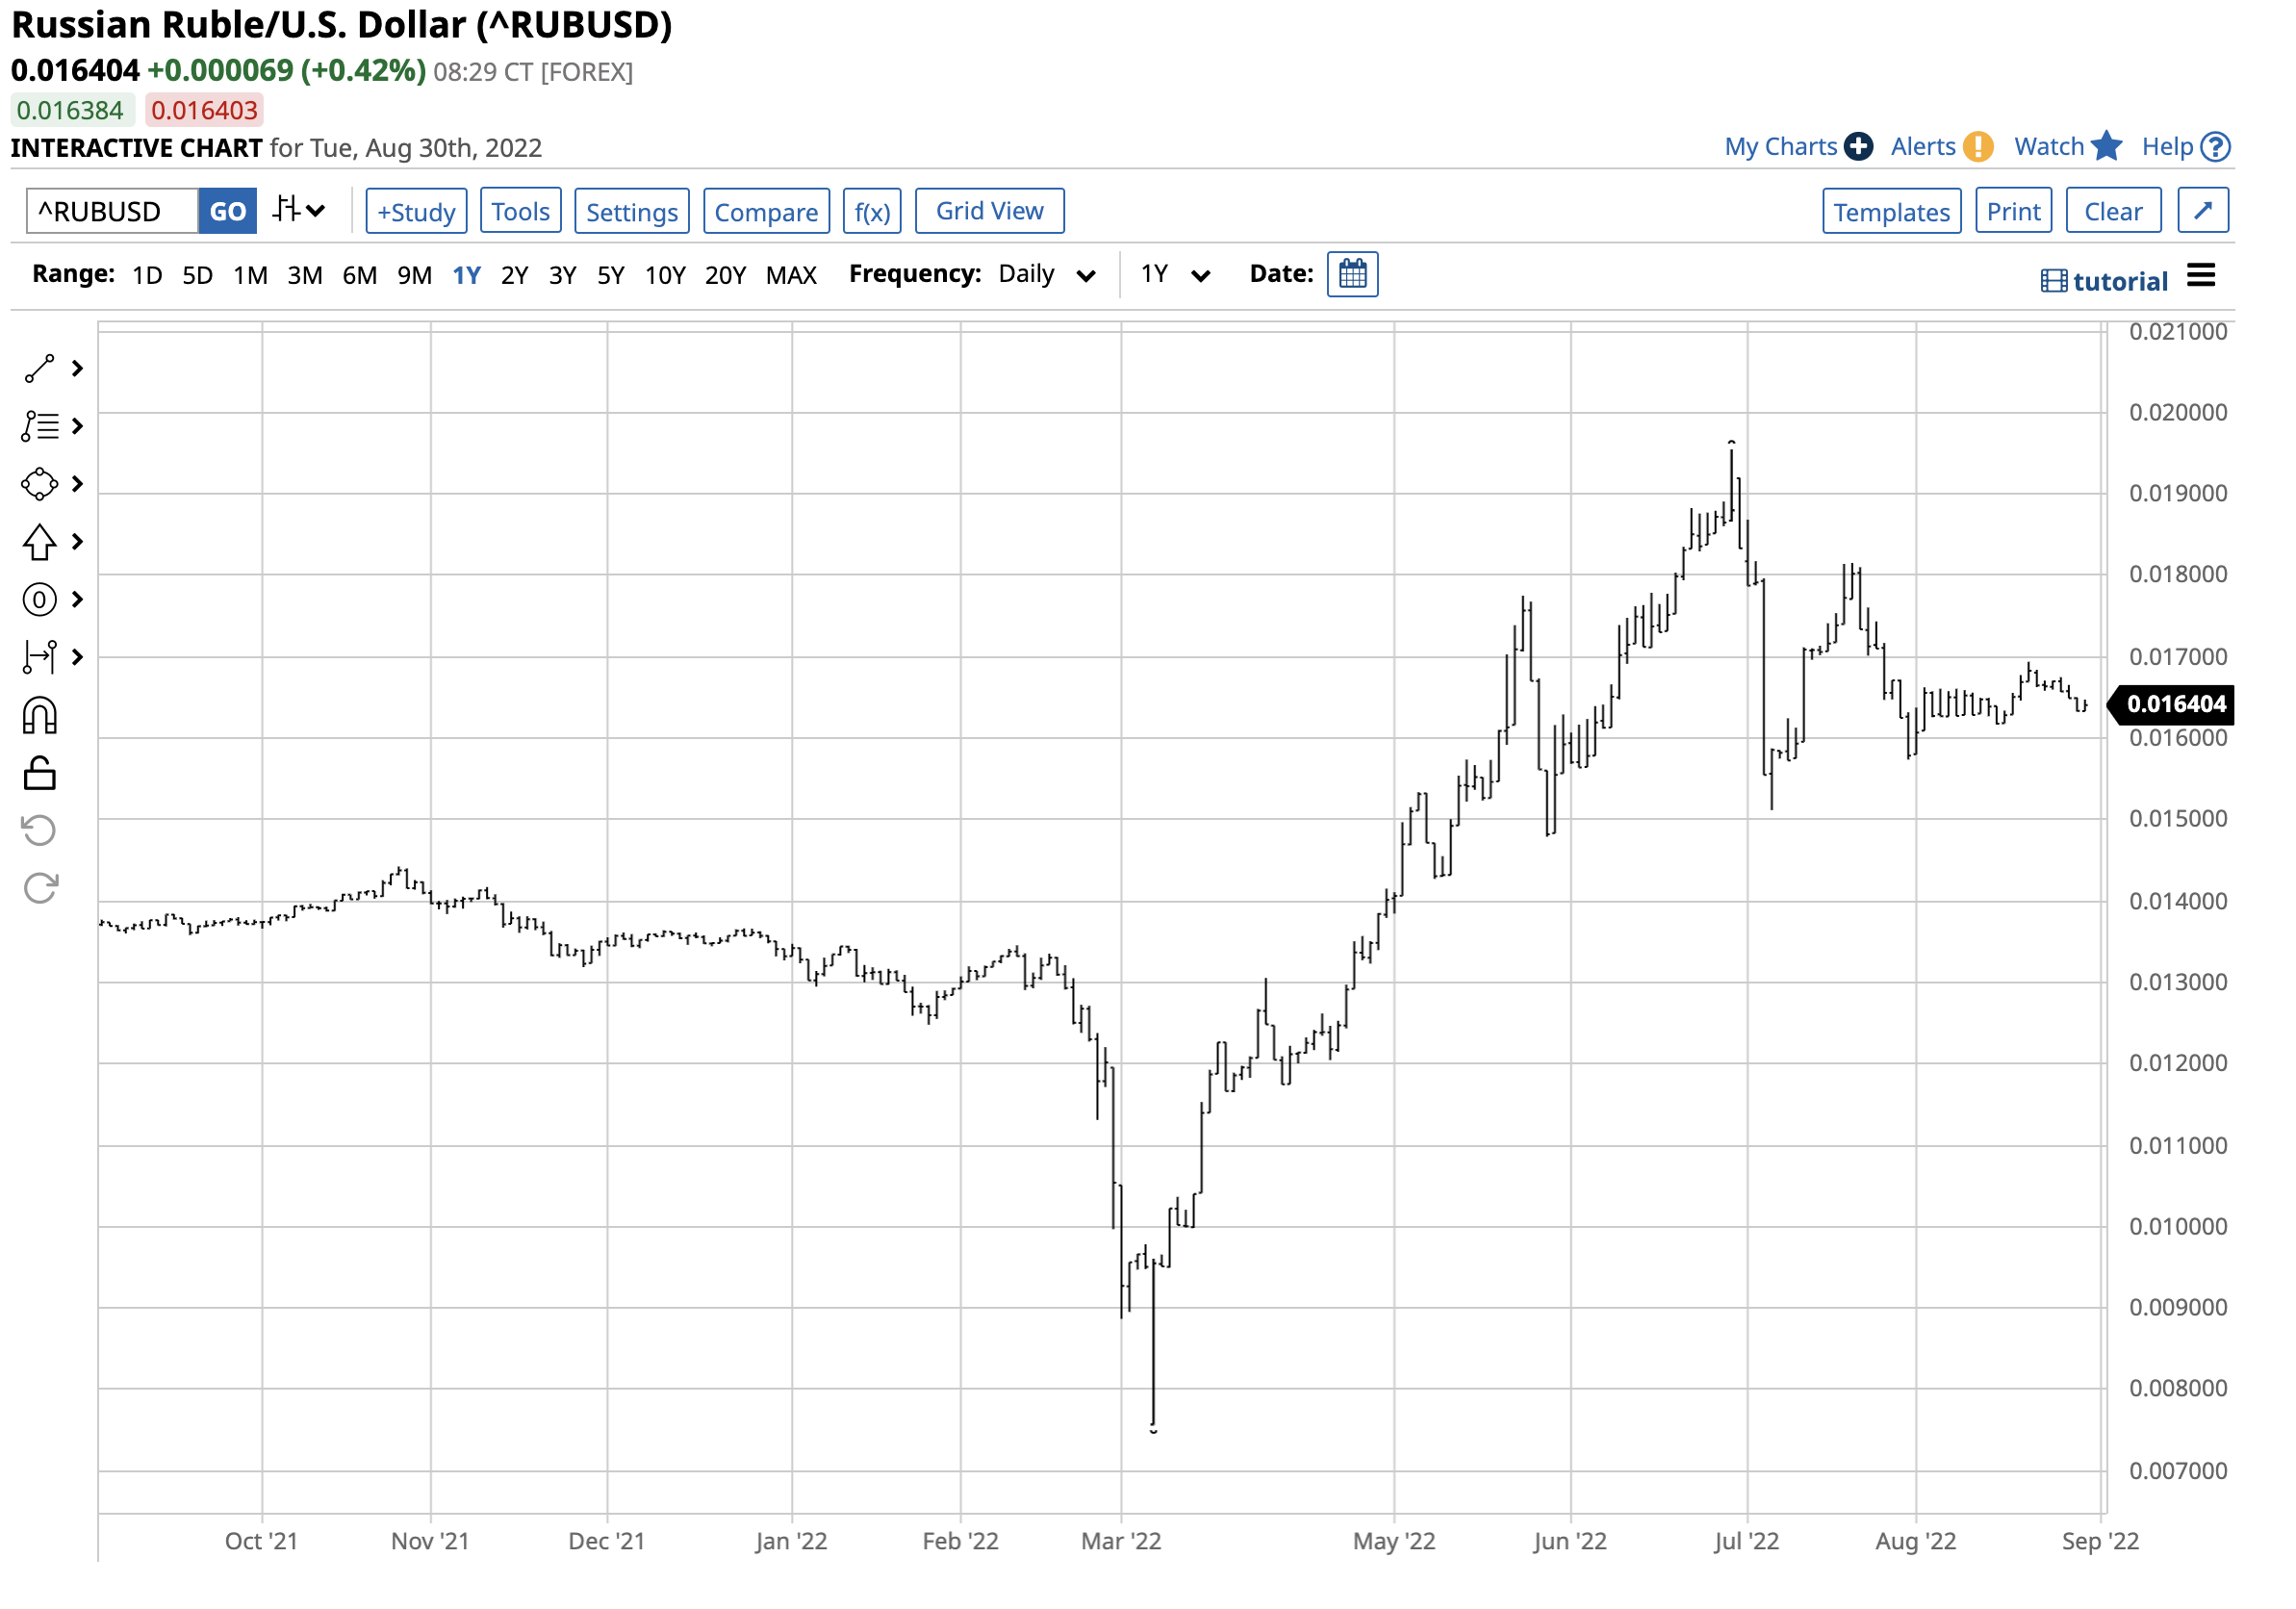Click the orange Alerts exclamation icon
Viewport: 2296px width, 1609px height.
(1977, 147)
